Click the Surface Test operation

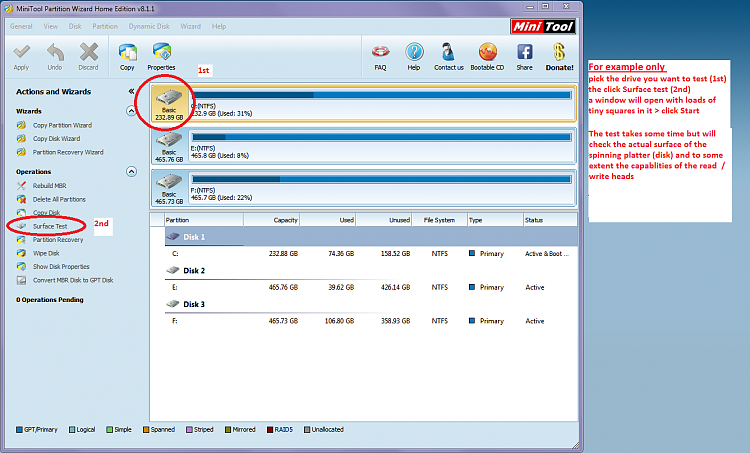[50, 226]
